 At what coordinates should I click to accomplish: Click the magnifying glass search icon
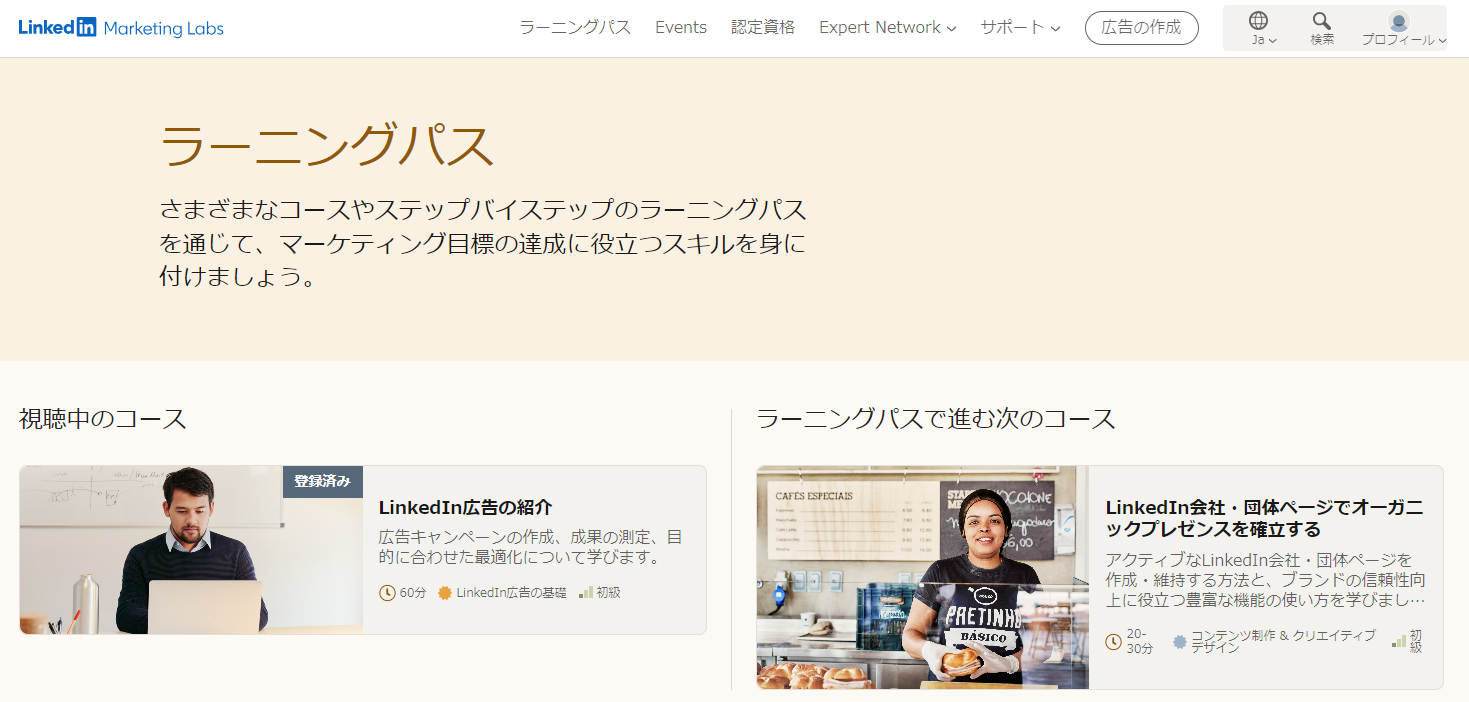point(1321,21)
